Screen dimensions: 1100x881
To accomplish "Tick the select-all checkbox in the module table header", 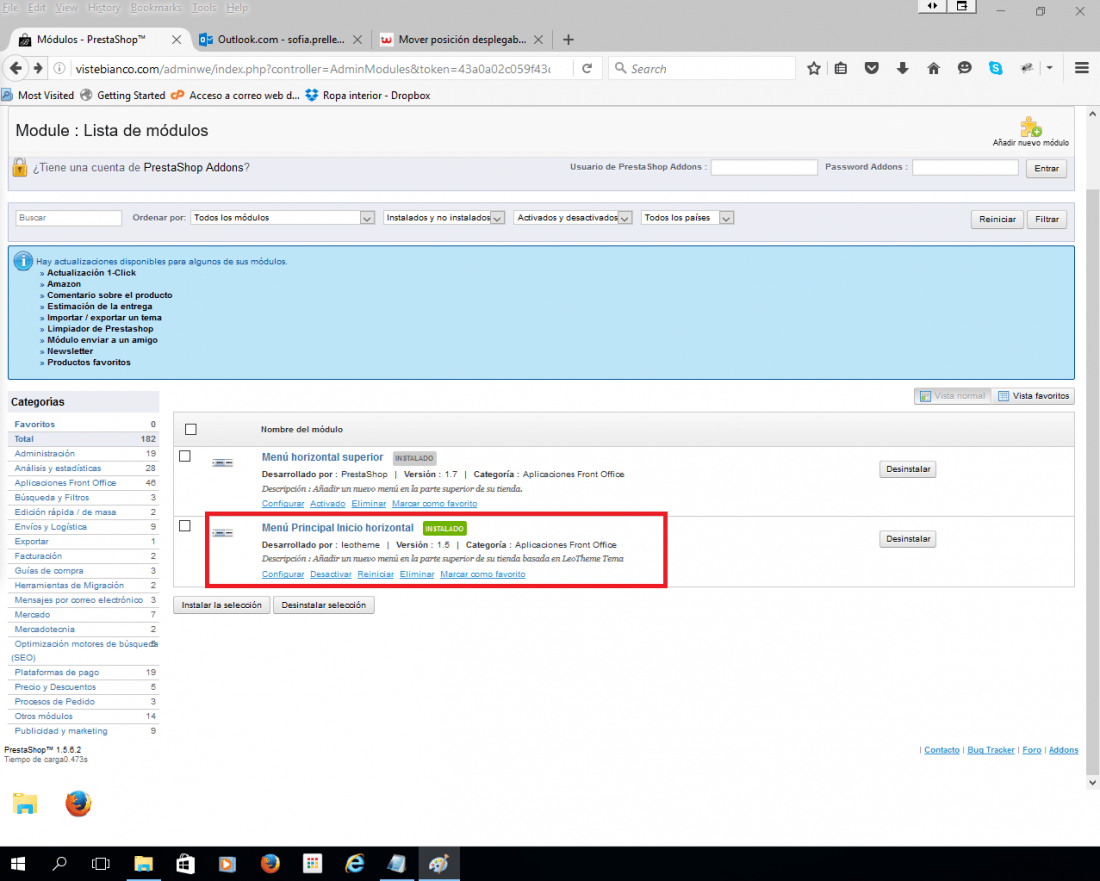I will pos(191,429).
